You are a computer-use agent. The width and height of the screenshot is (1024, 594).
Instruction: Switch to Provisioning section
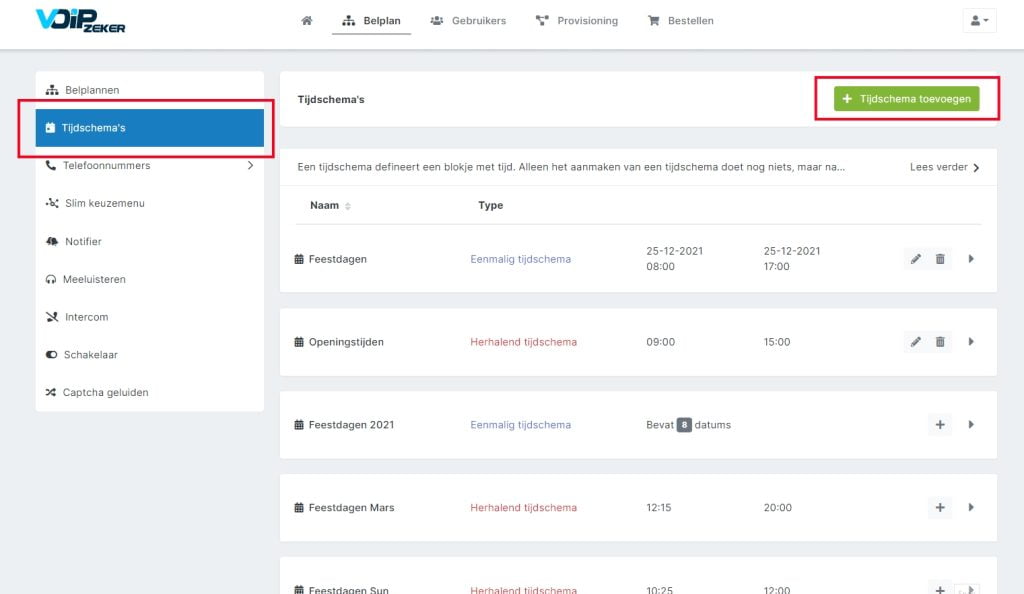tap(577, 20)
